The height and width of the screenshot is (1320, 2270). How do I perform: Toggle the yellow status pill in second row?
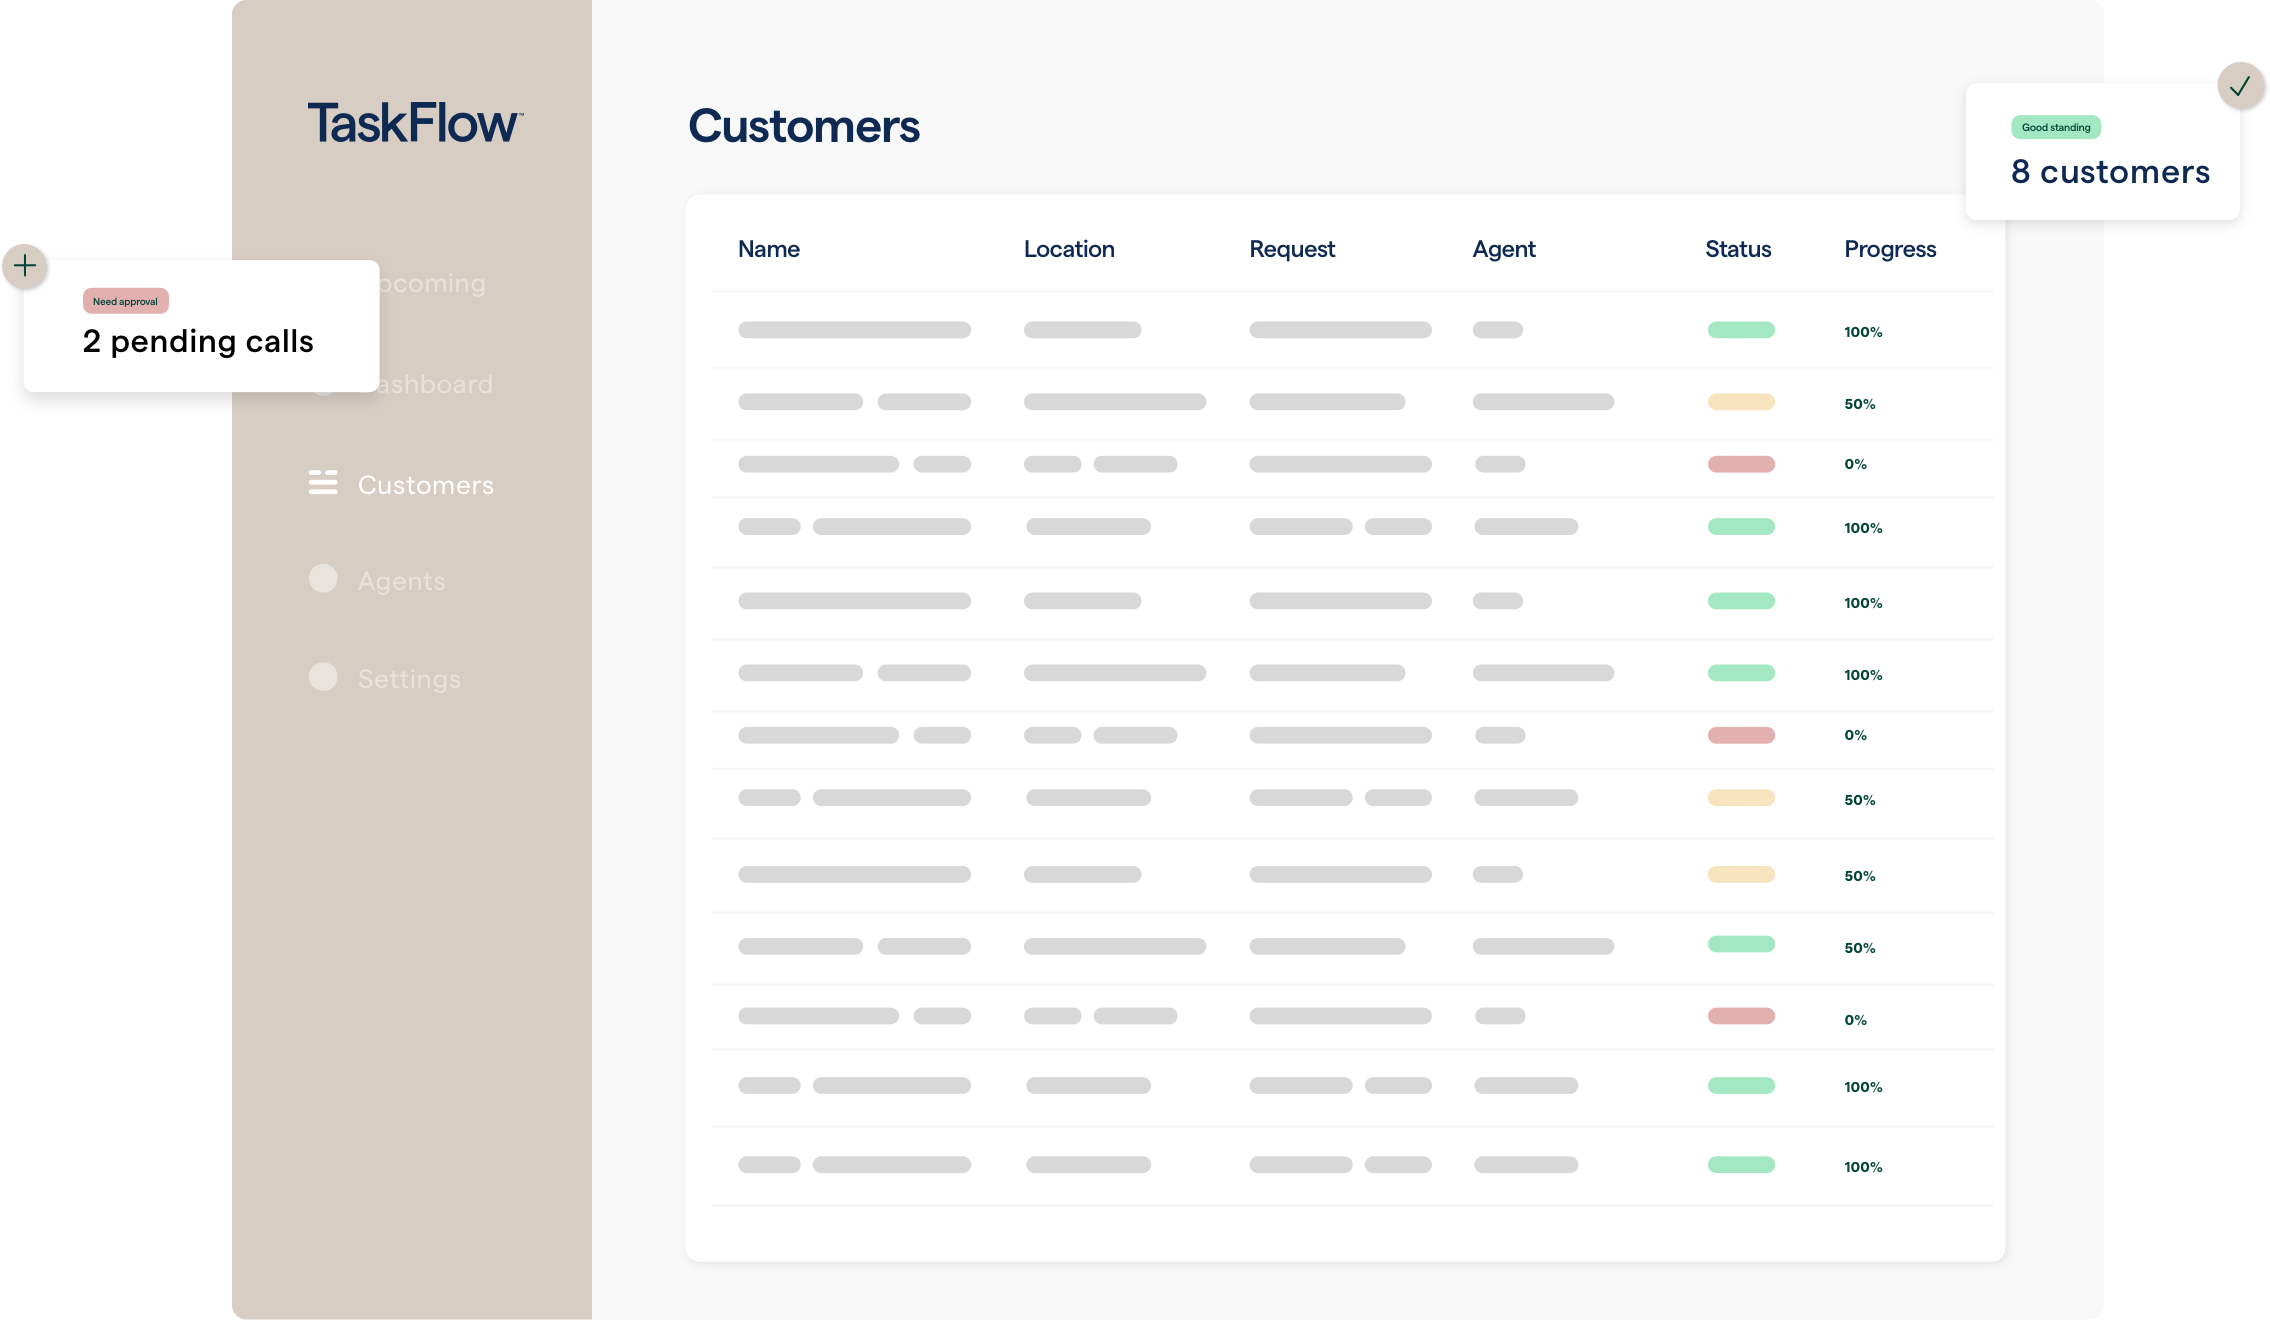[x=1741, y=402]
